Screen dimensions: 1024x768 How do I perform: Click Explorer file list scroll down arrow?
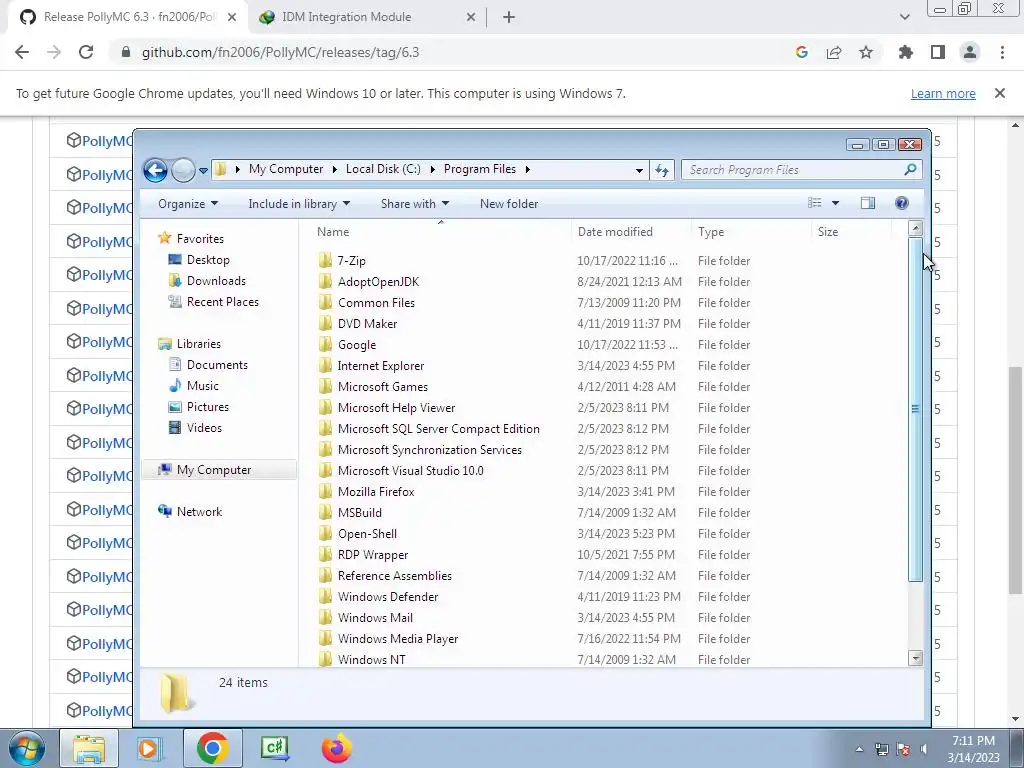[916, 658]
